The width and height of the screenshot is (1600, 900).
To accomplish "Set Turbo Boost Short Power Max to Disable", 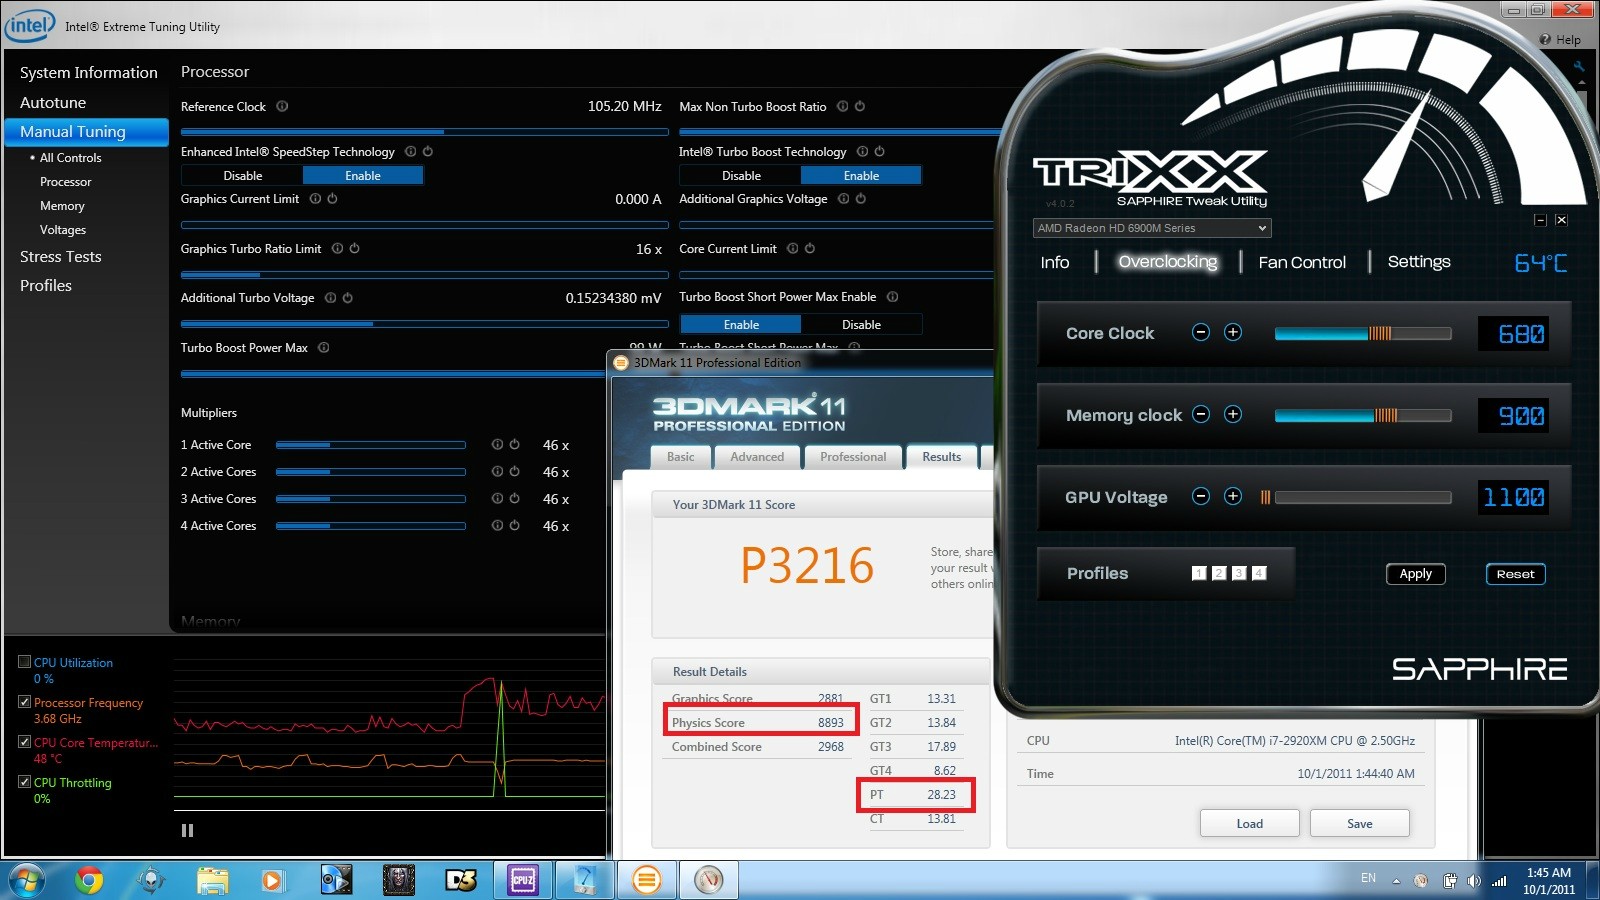I will (x=861, y=325).
